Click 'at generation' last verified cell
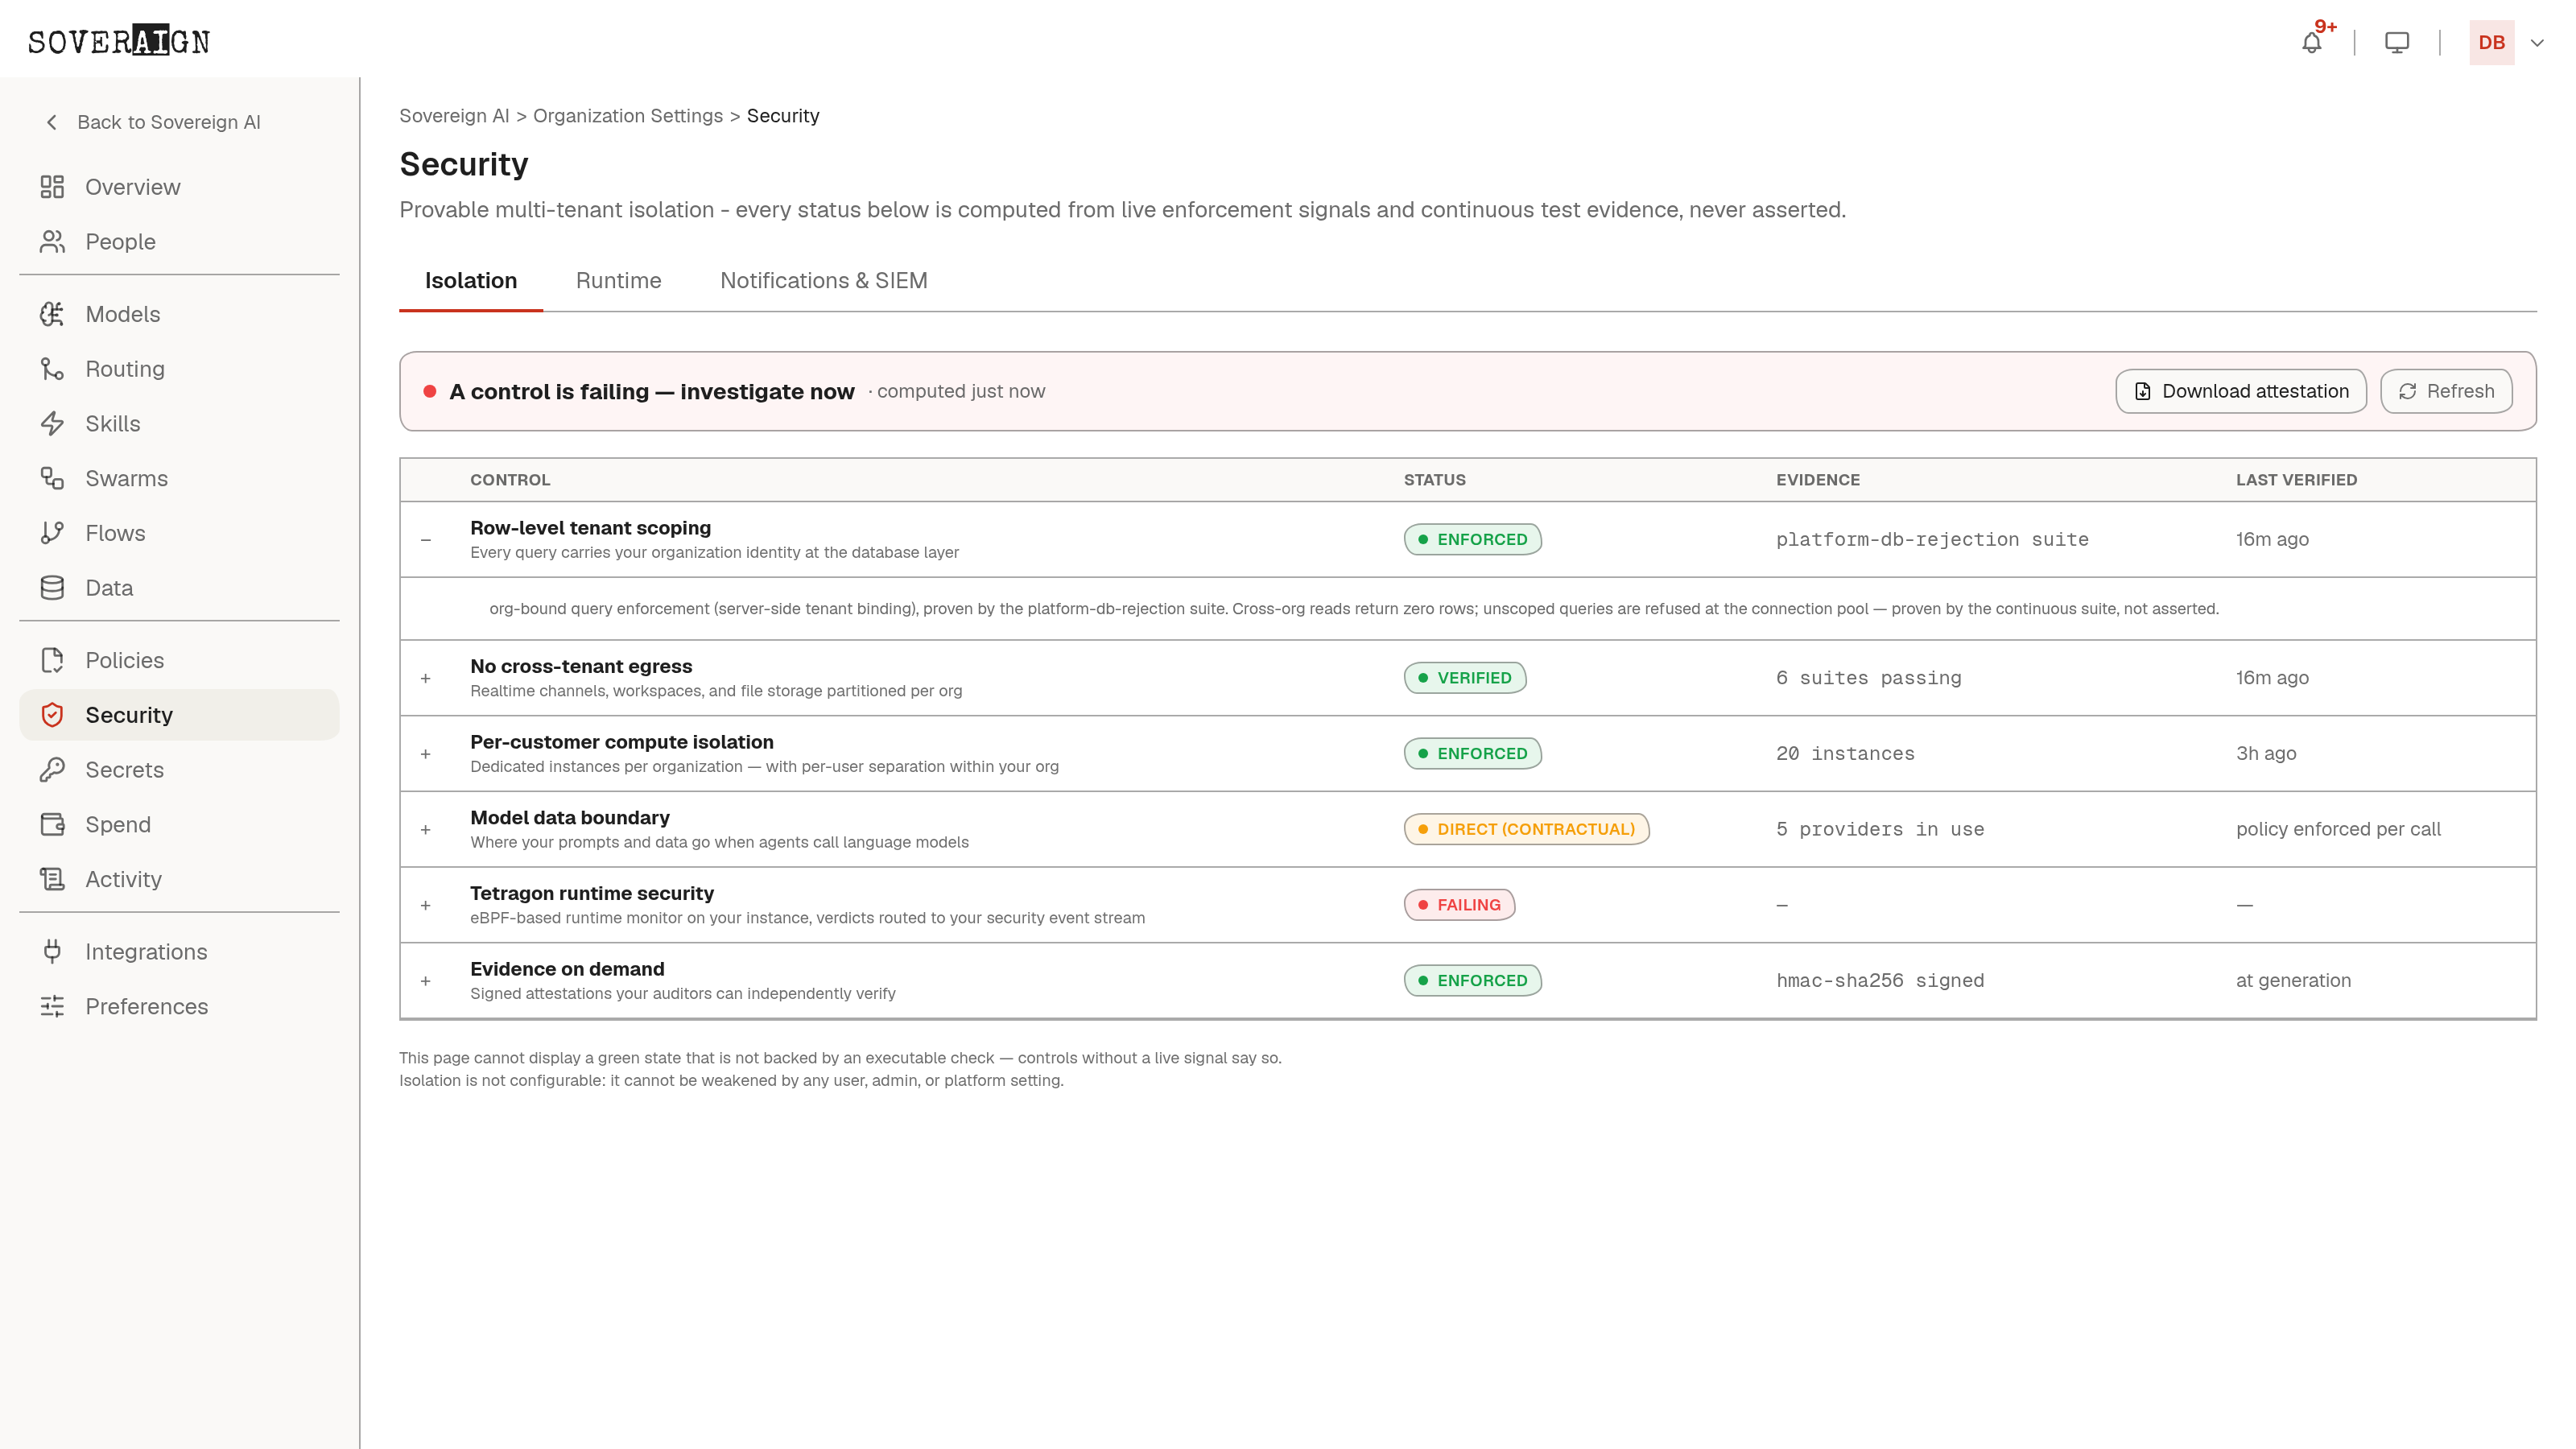Image resolution: width=2576 pixels, height=1449 pixels. coord(2293,981)
